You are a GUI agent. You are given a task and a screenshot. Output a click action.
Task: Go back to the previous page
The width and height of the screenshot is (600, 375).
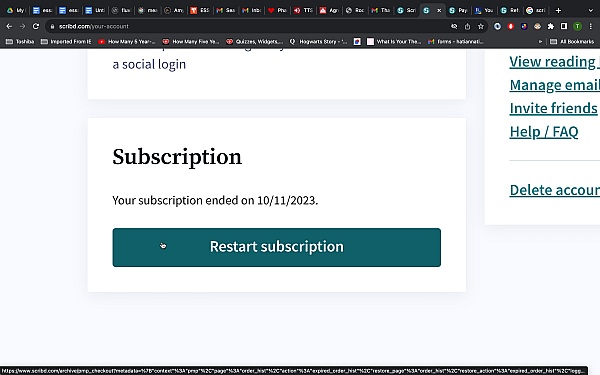[x=9, y=26]
